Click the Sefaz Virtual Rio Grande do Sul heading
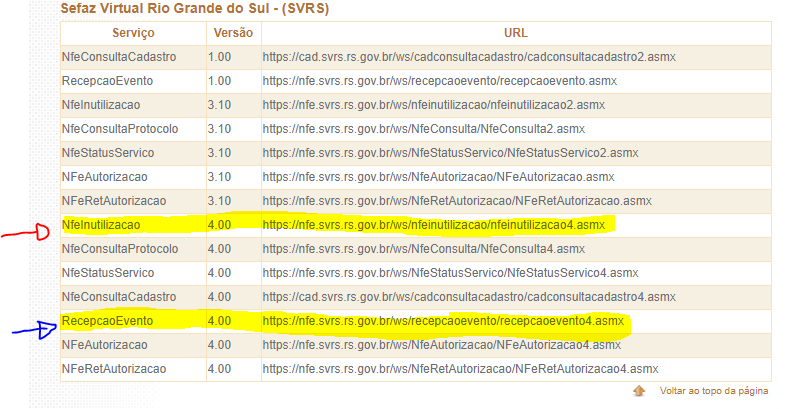The image size is (800, 409). [x=194, y=9]
